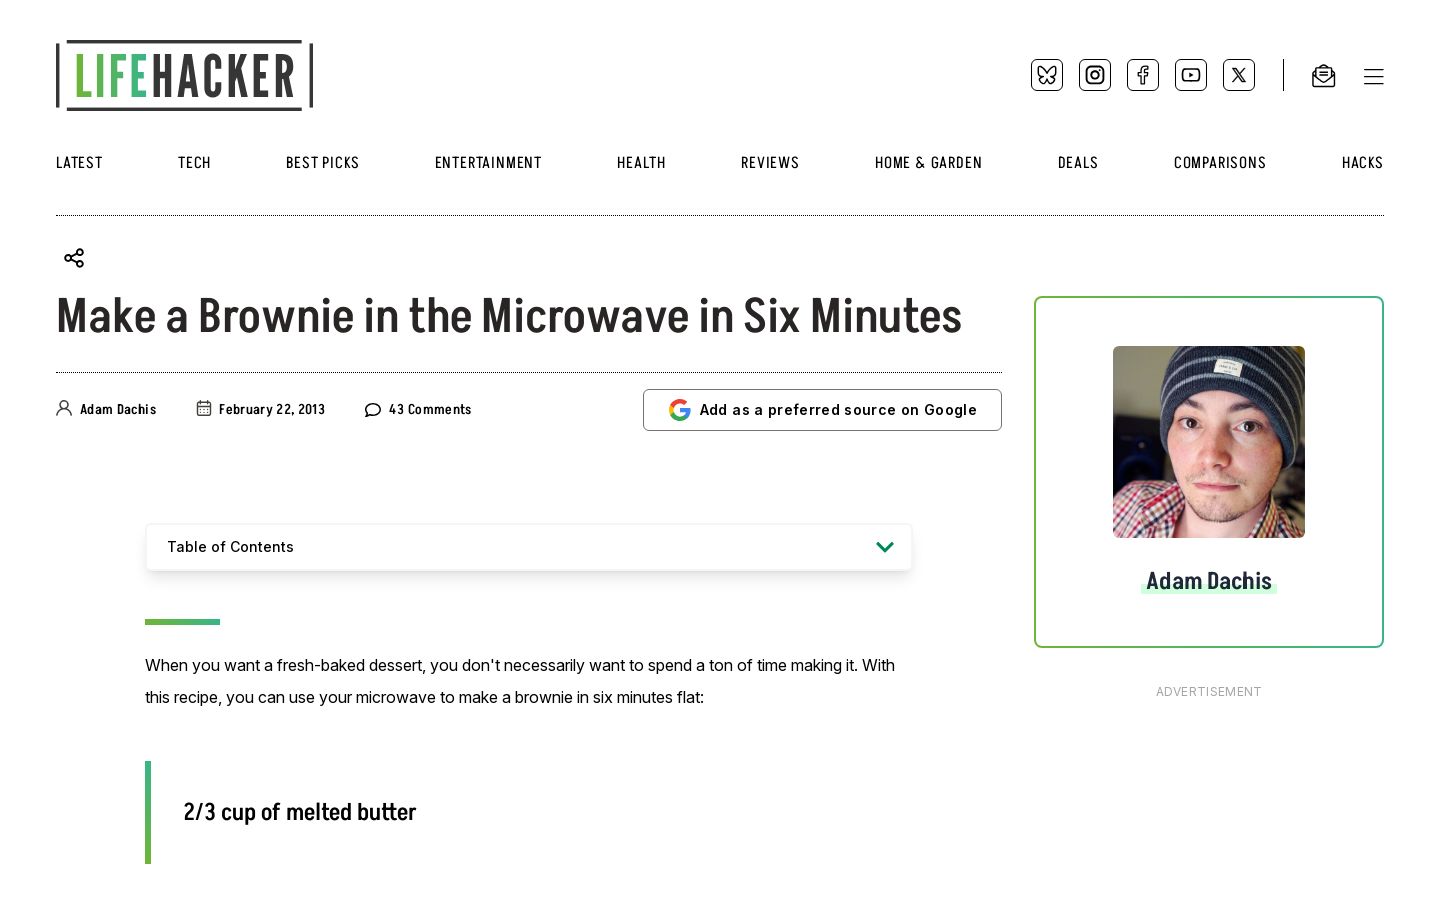Click the newsletter envelope icon
Image resolution: width=1440 pixels, height=900 pixels.
(x=1323, y=76)
